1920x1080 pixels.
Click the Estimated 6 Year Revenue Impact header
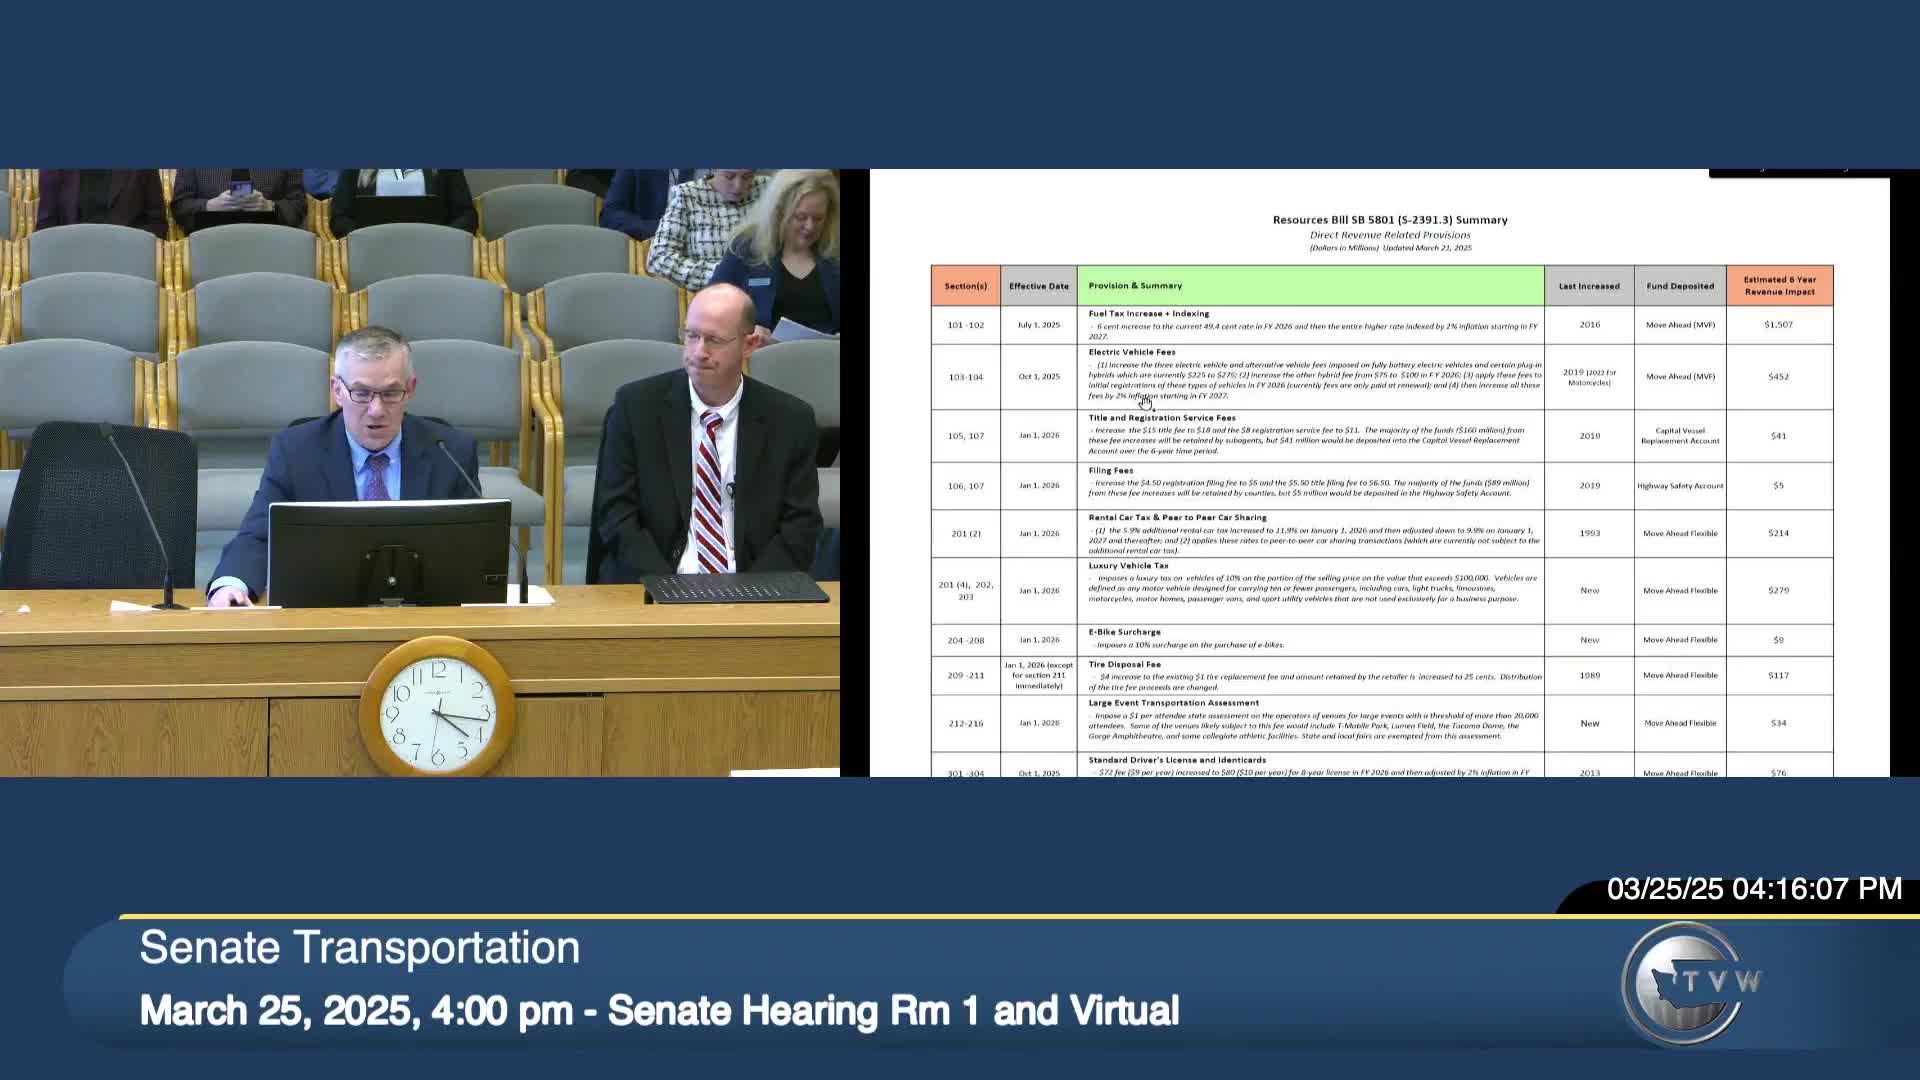pyautogui.click(x=1779, y=286)
